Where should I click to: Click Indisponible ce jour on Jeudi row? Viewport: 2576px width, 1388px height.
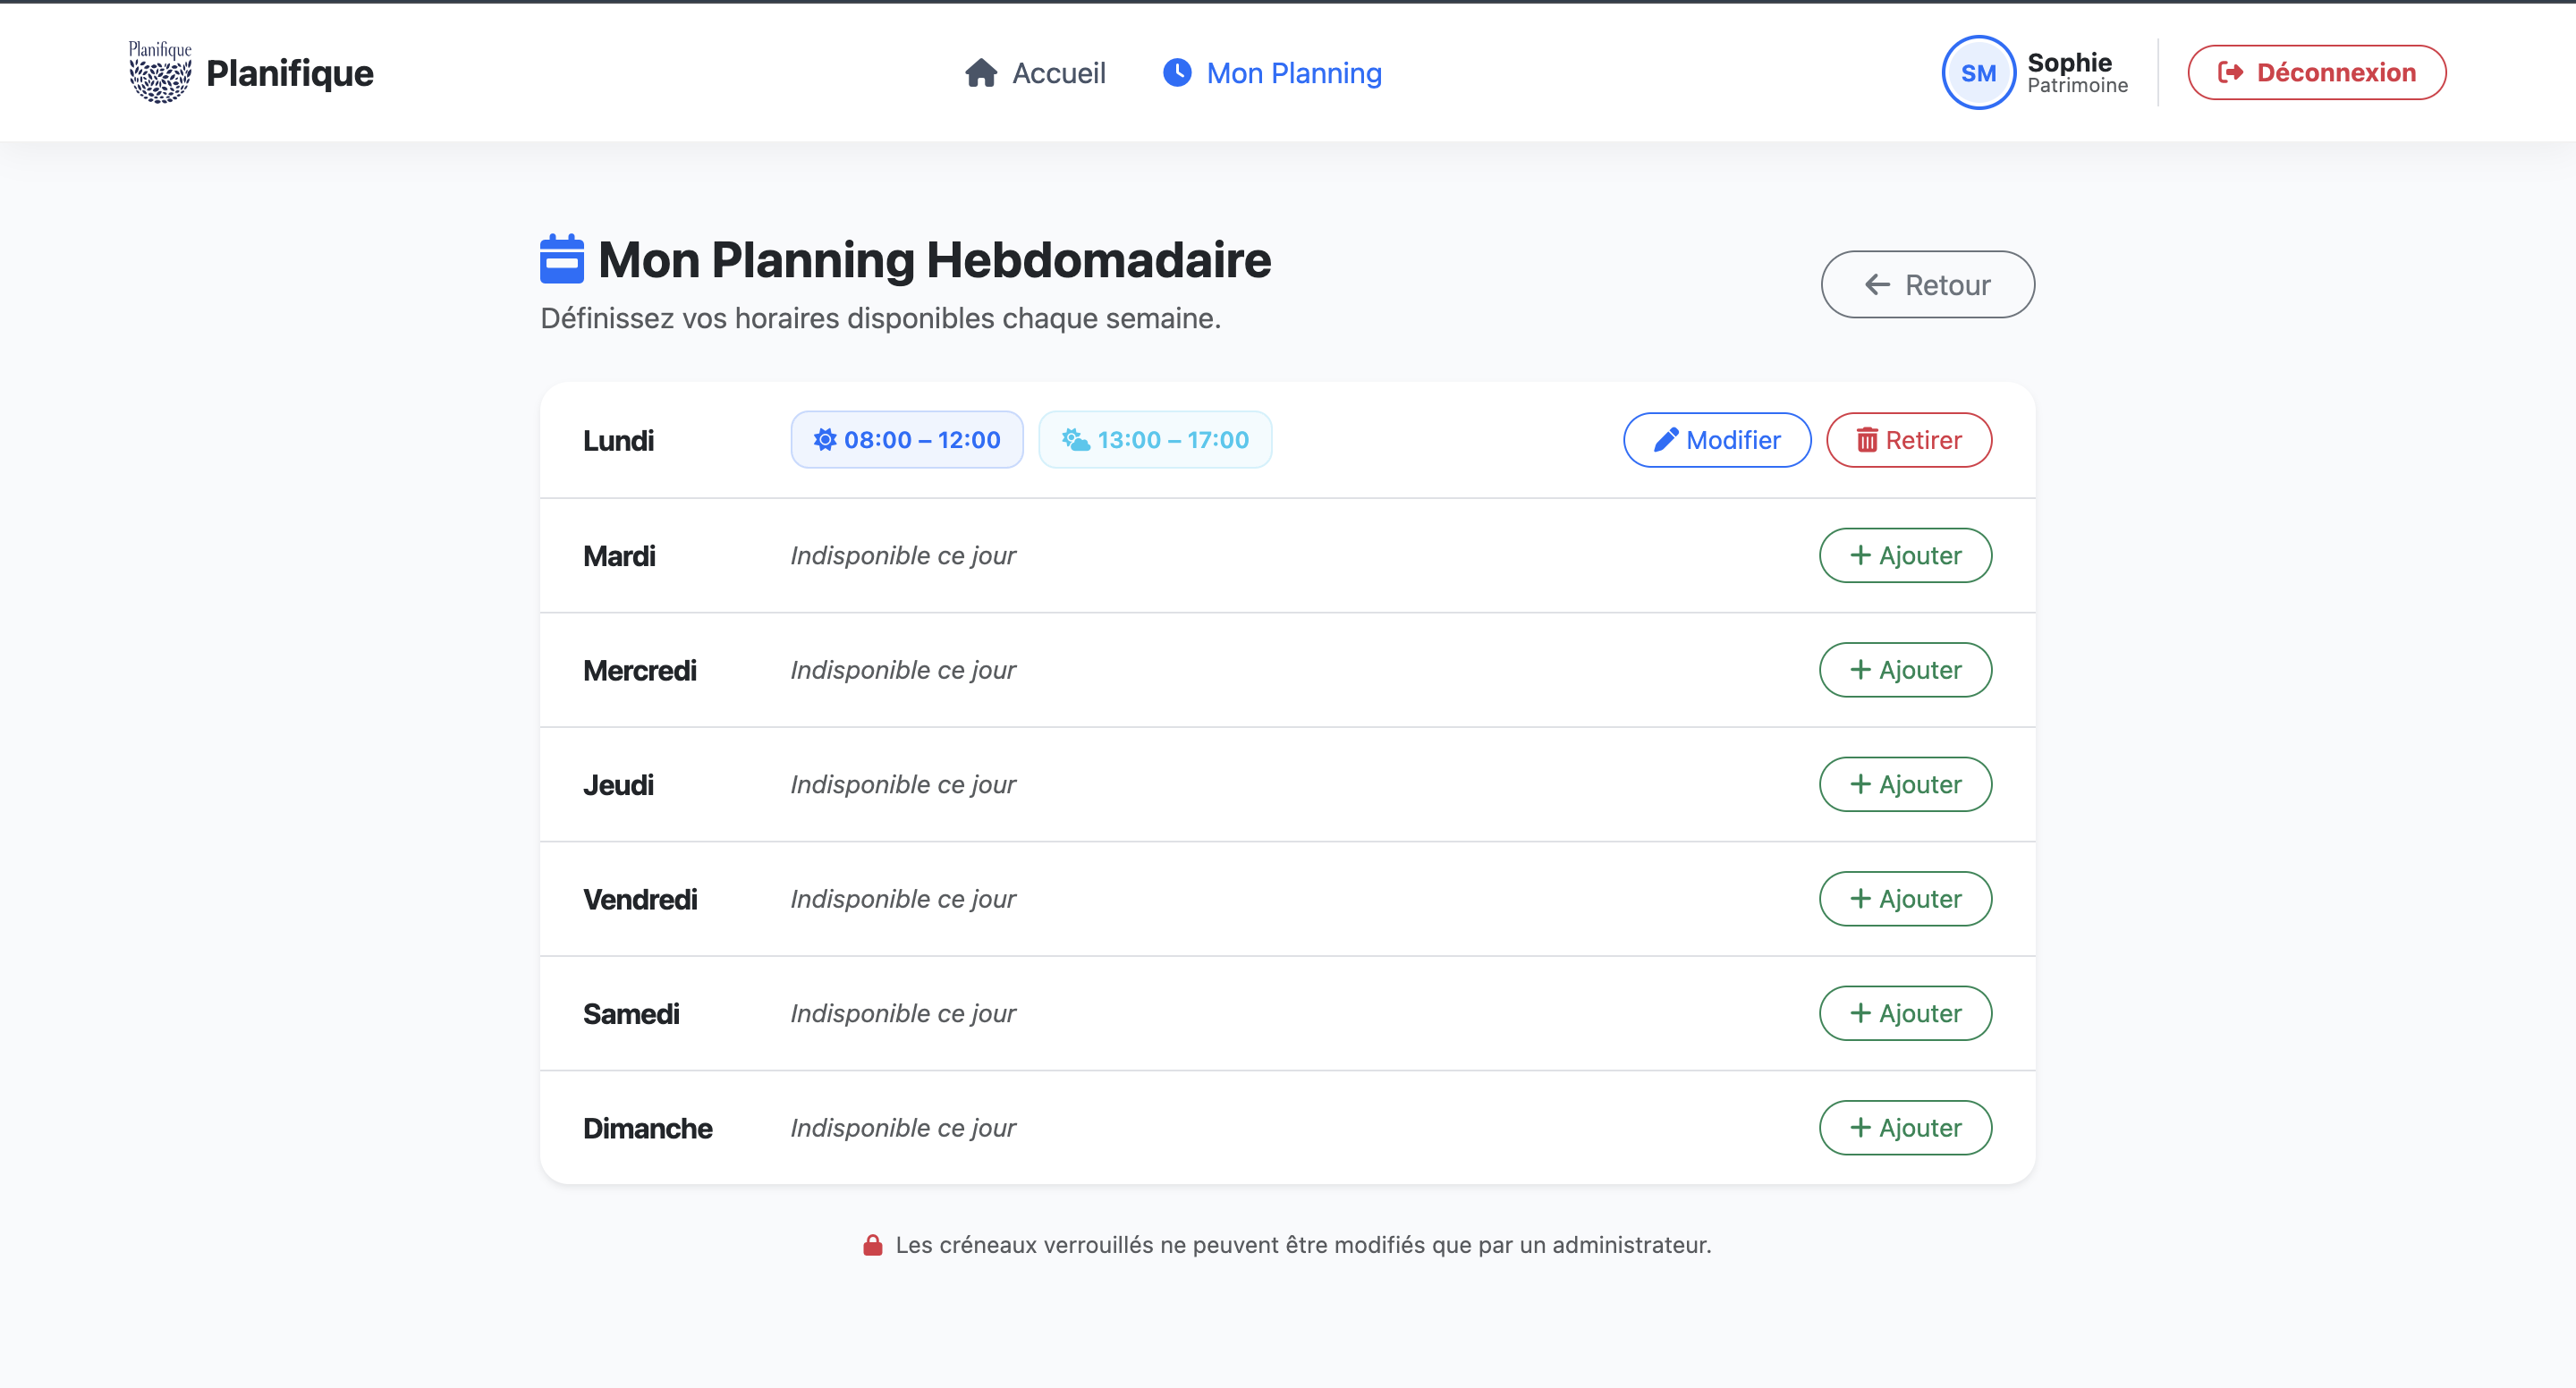tap(903, 785)
